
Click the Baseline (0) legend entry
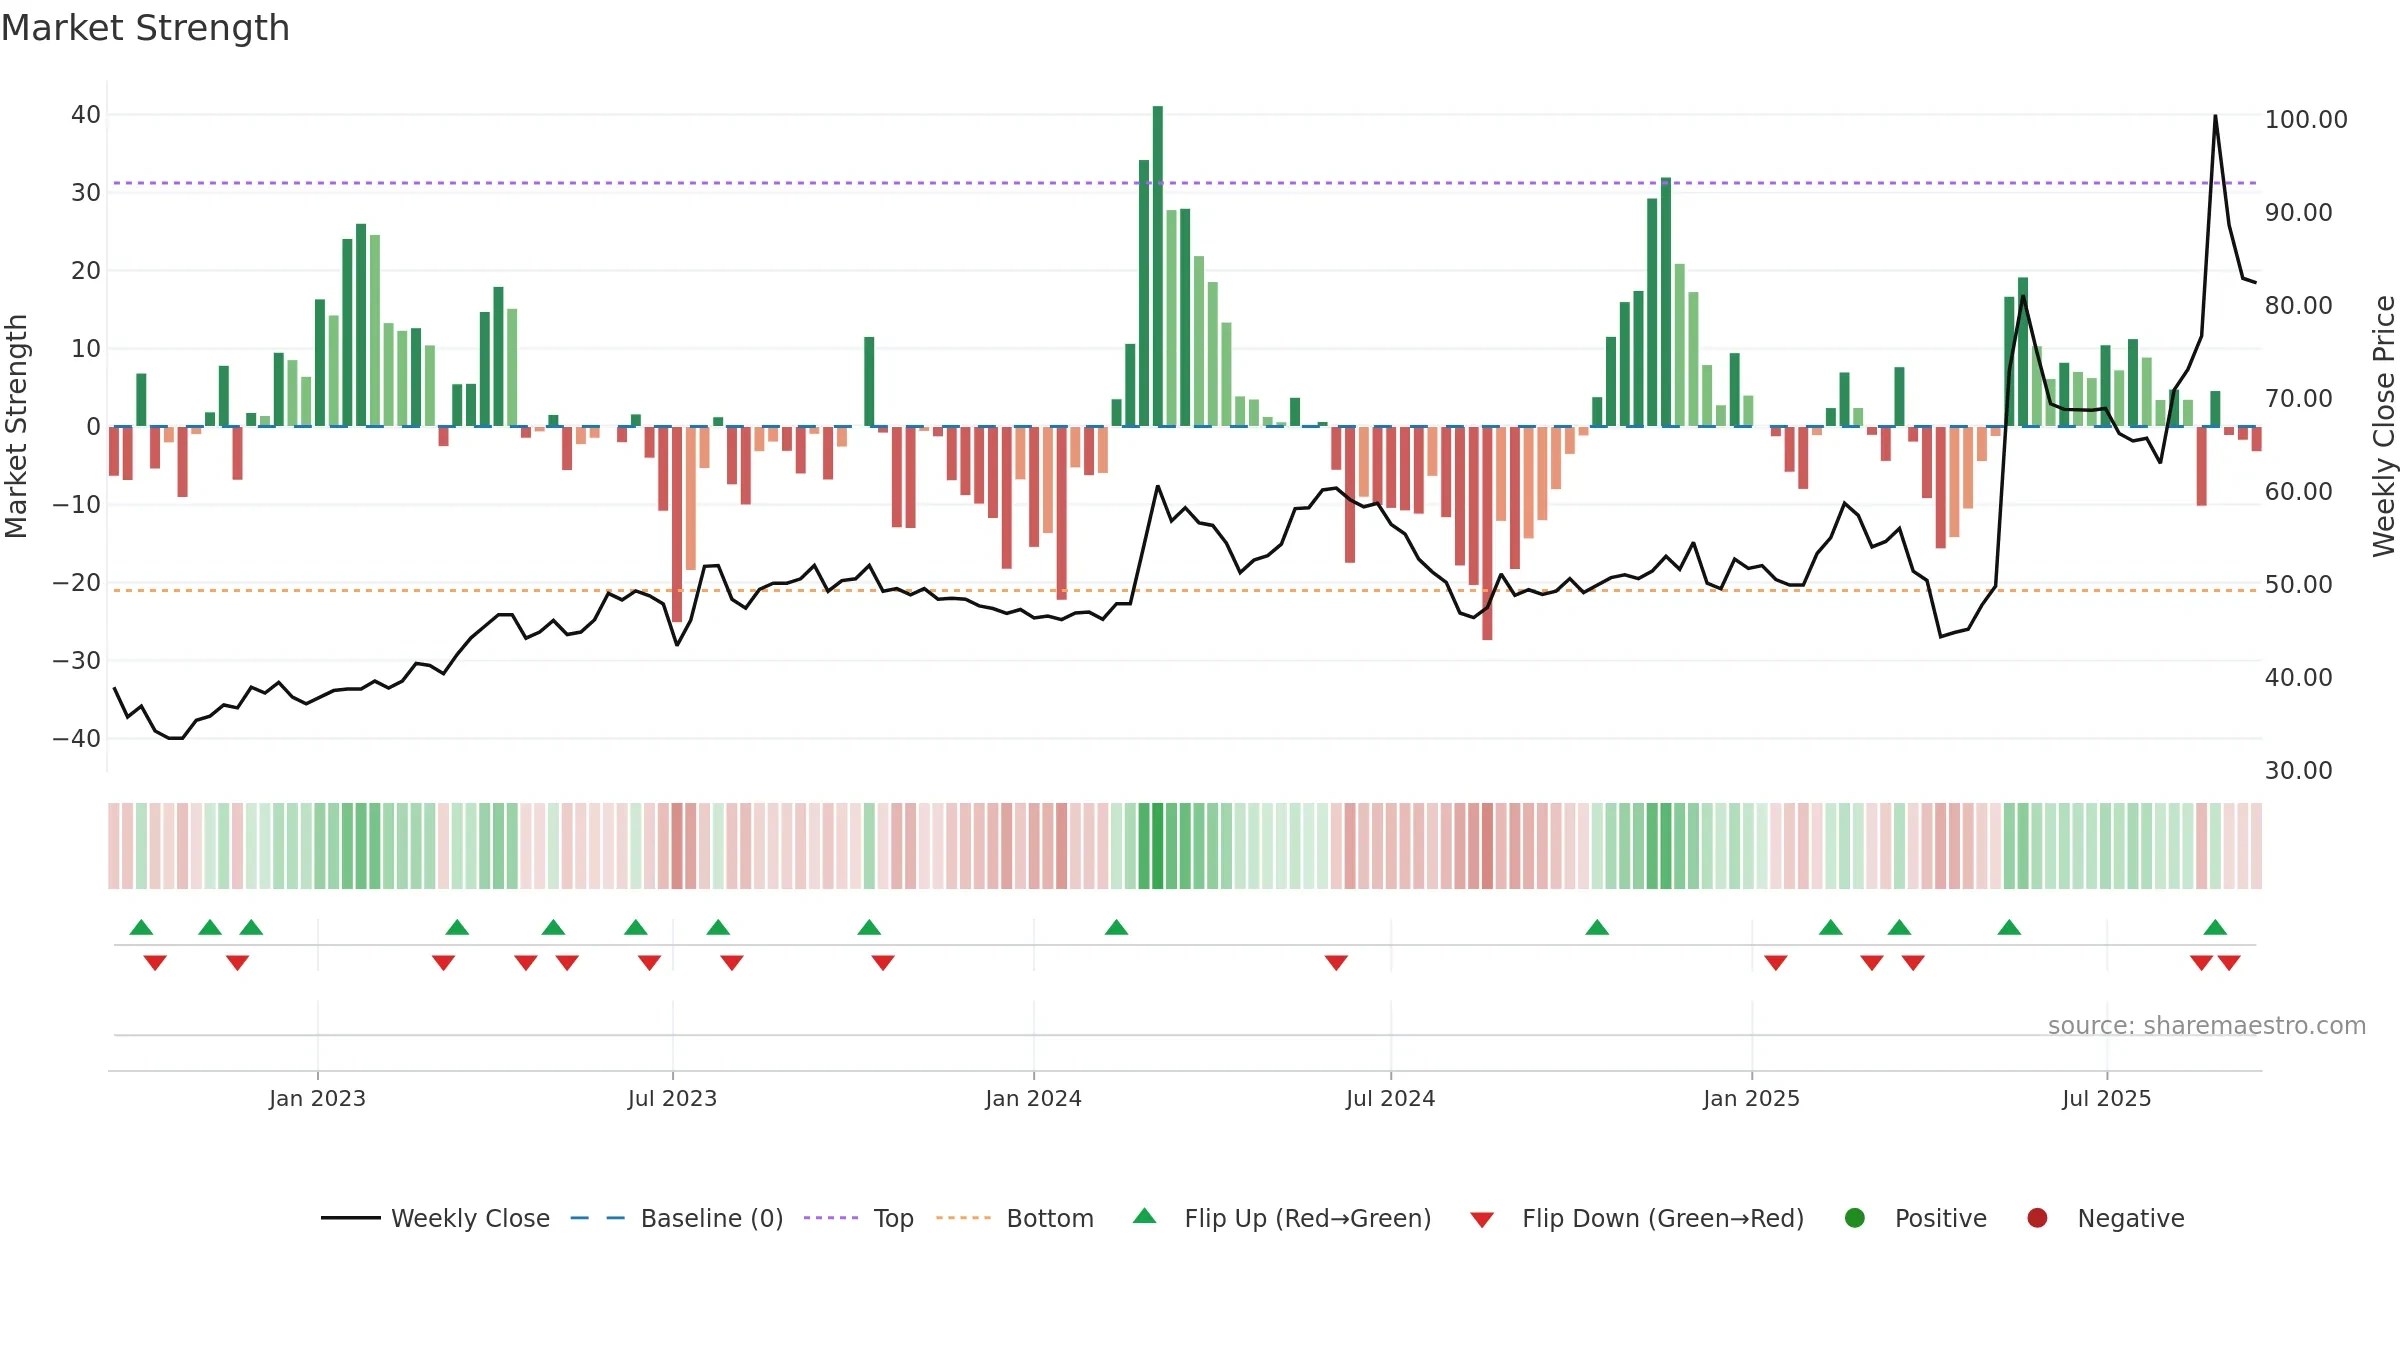(677, 1218)
